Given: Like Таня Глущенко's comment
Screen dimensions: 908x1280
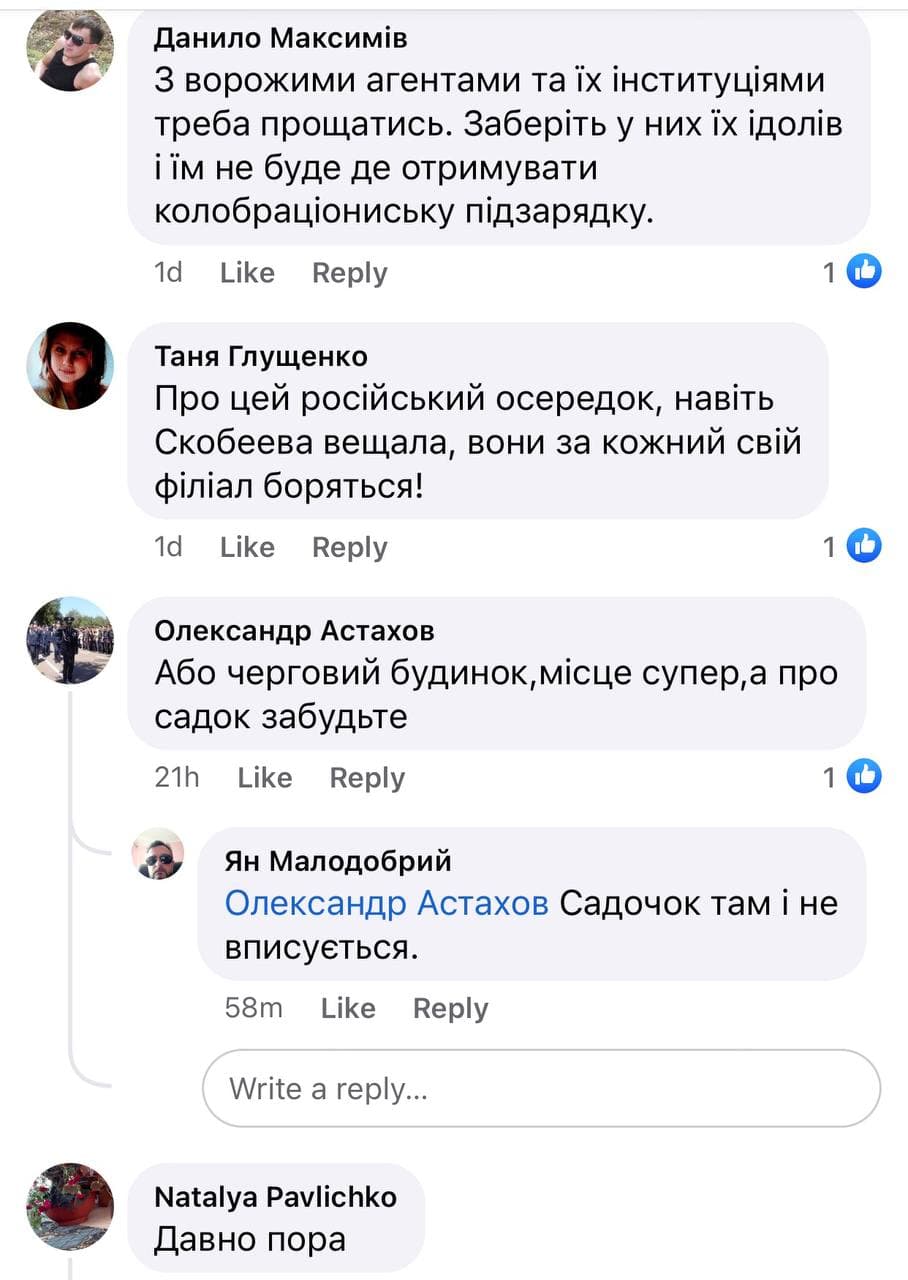Looking at the screenshot, I should (247, 547).
